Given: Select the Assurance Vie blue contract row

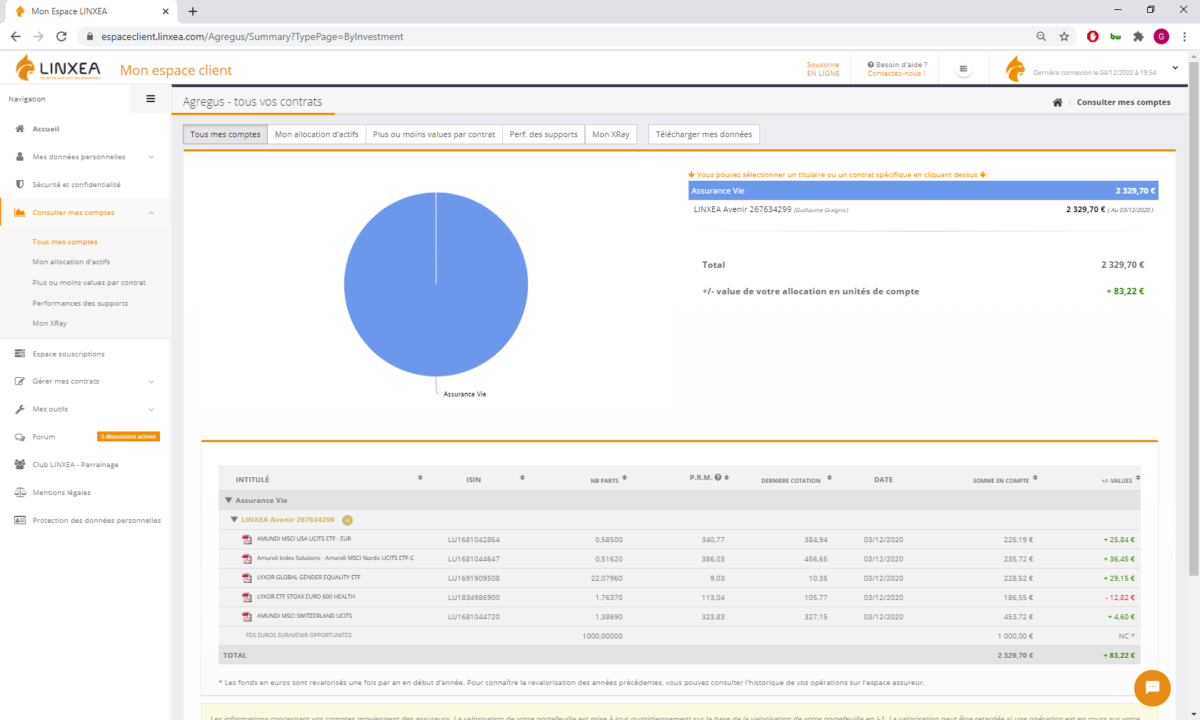Looking at the screenshot, I should (923, 190).
